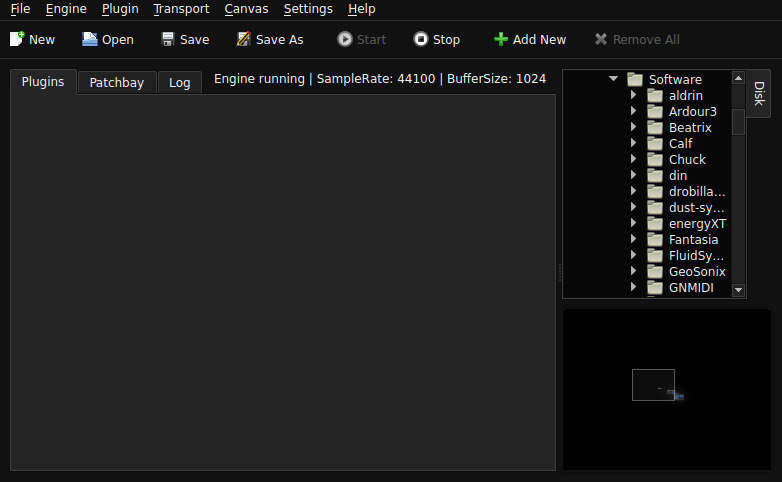Click the green Add New plus icon

coord(501,39)
